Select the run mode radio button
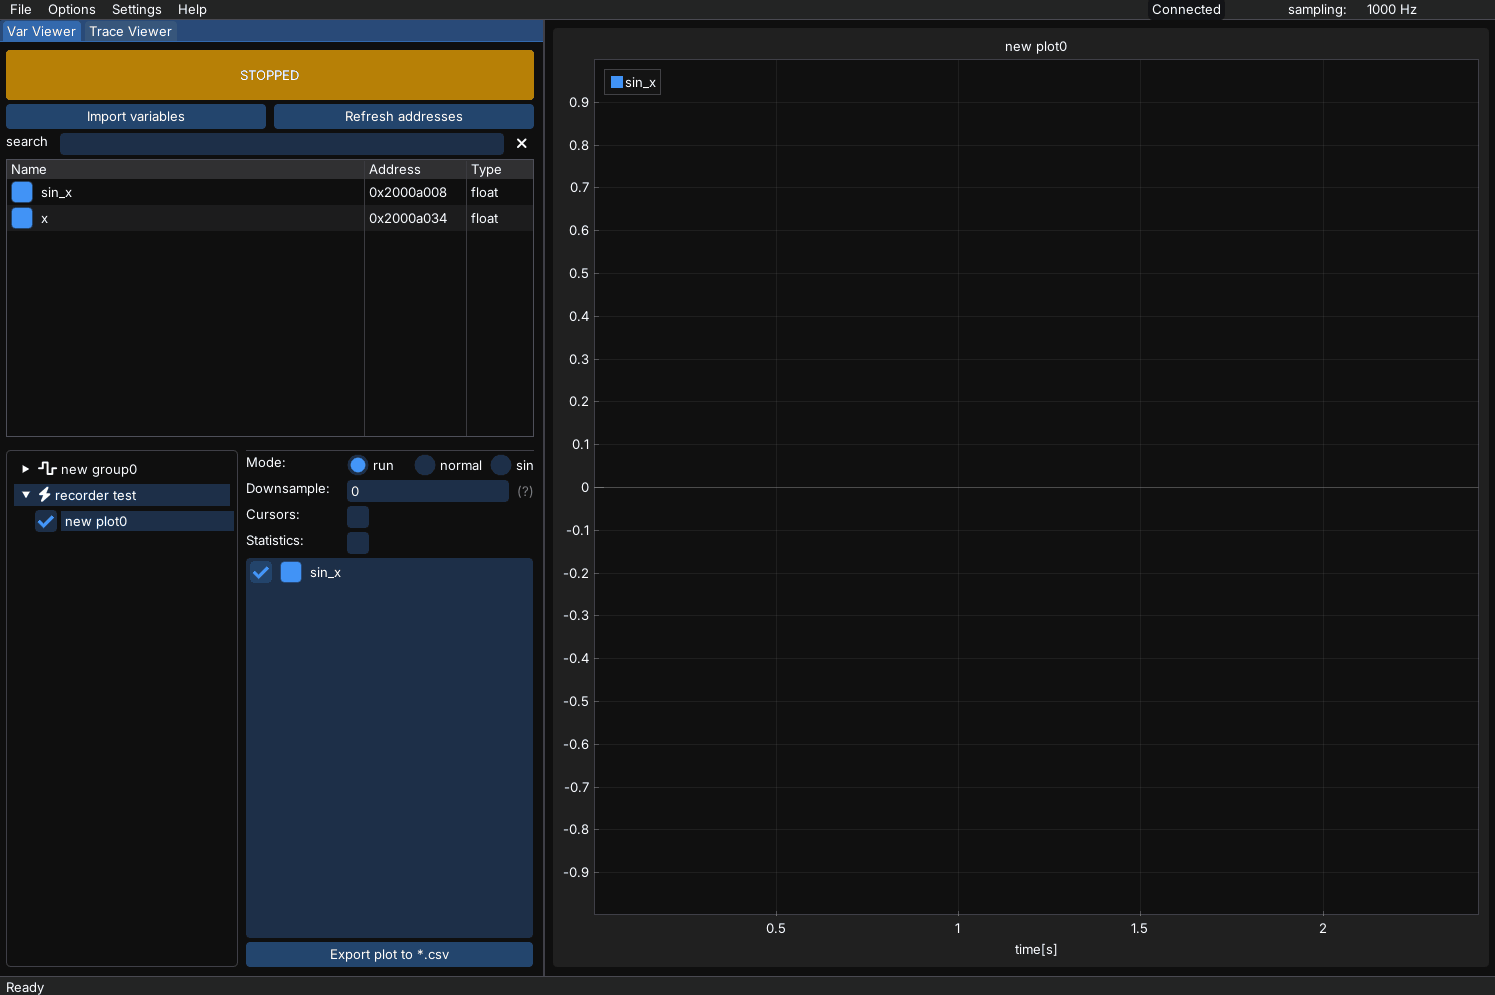 tap(358, 465)
